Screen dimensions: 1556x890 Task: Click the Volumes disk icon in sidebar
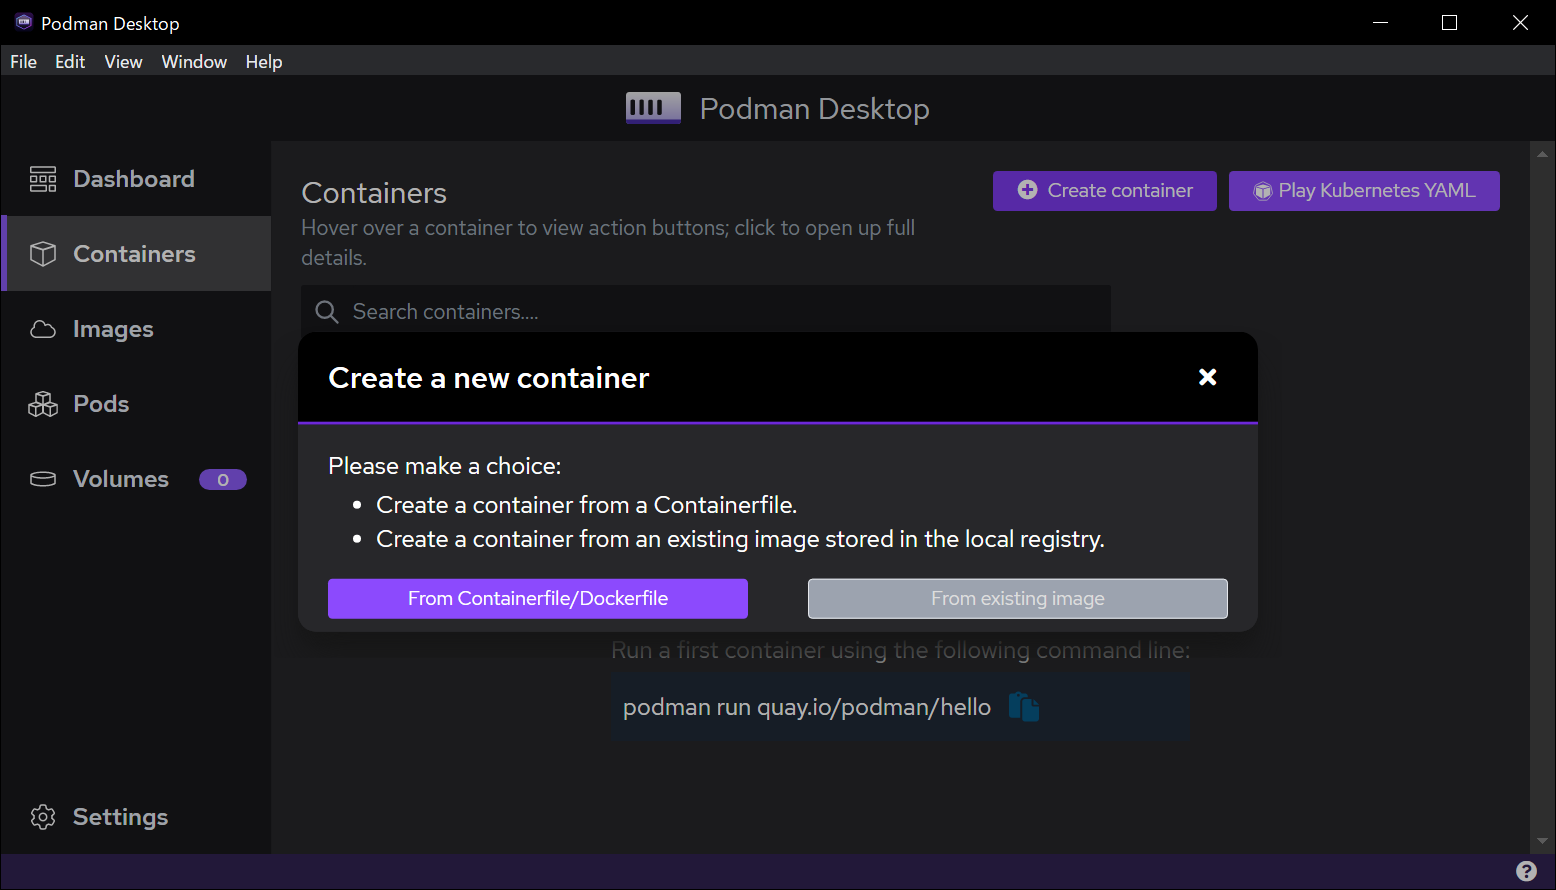click(x=43, y=479)
